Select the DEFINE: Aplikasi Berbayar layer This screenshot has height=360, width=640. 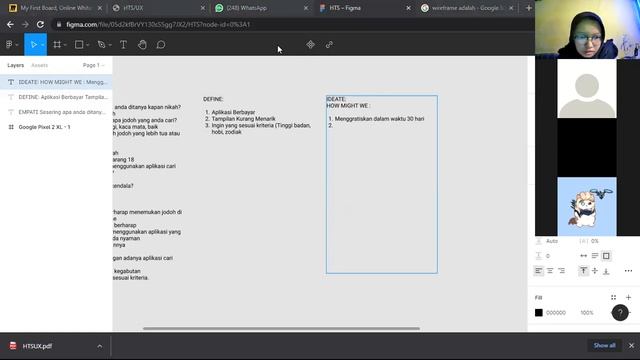pos(56,97)
